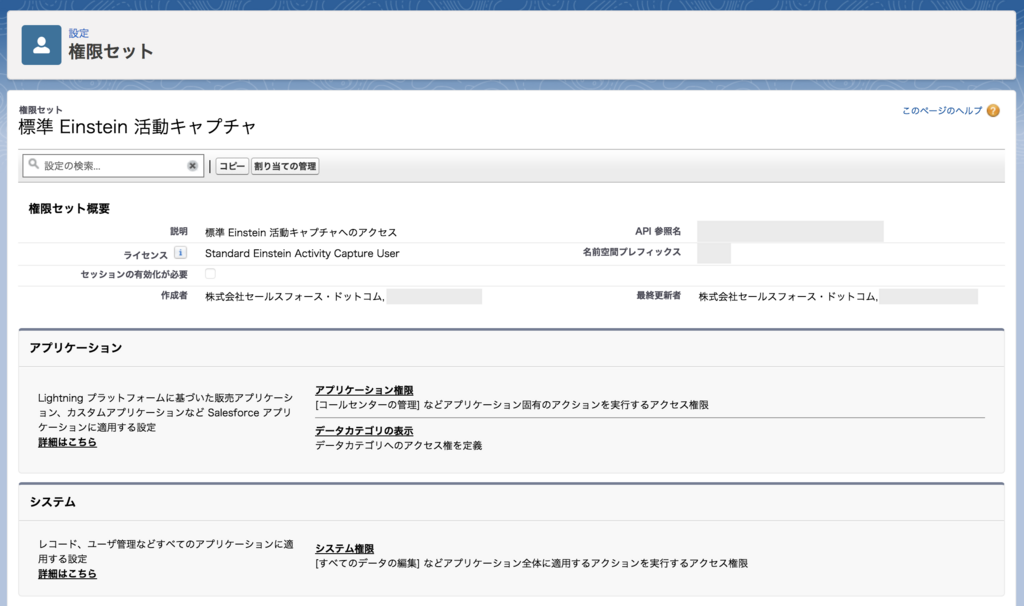Click the 標準 Einstein 活動キャプチャ title
This screenshot has height=606, width=1024.
tap(137, 127)
